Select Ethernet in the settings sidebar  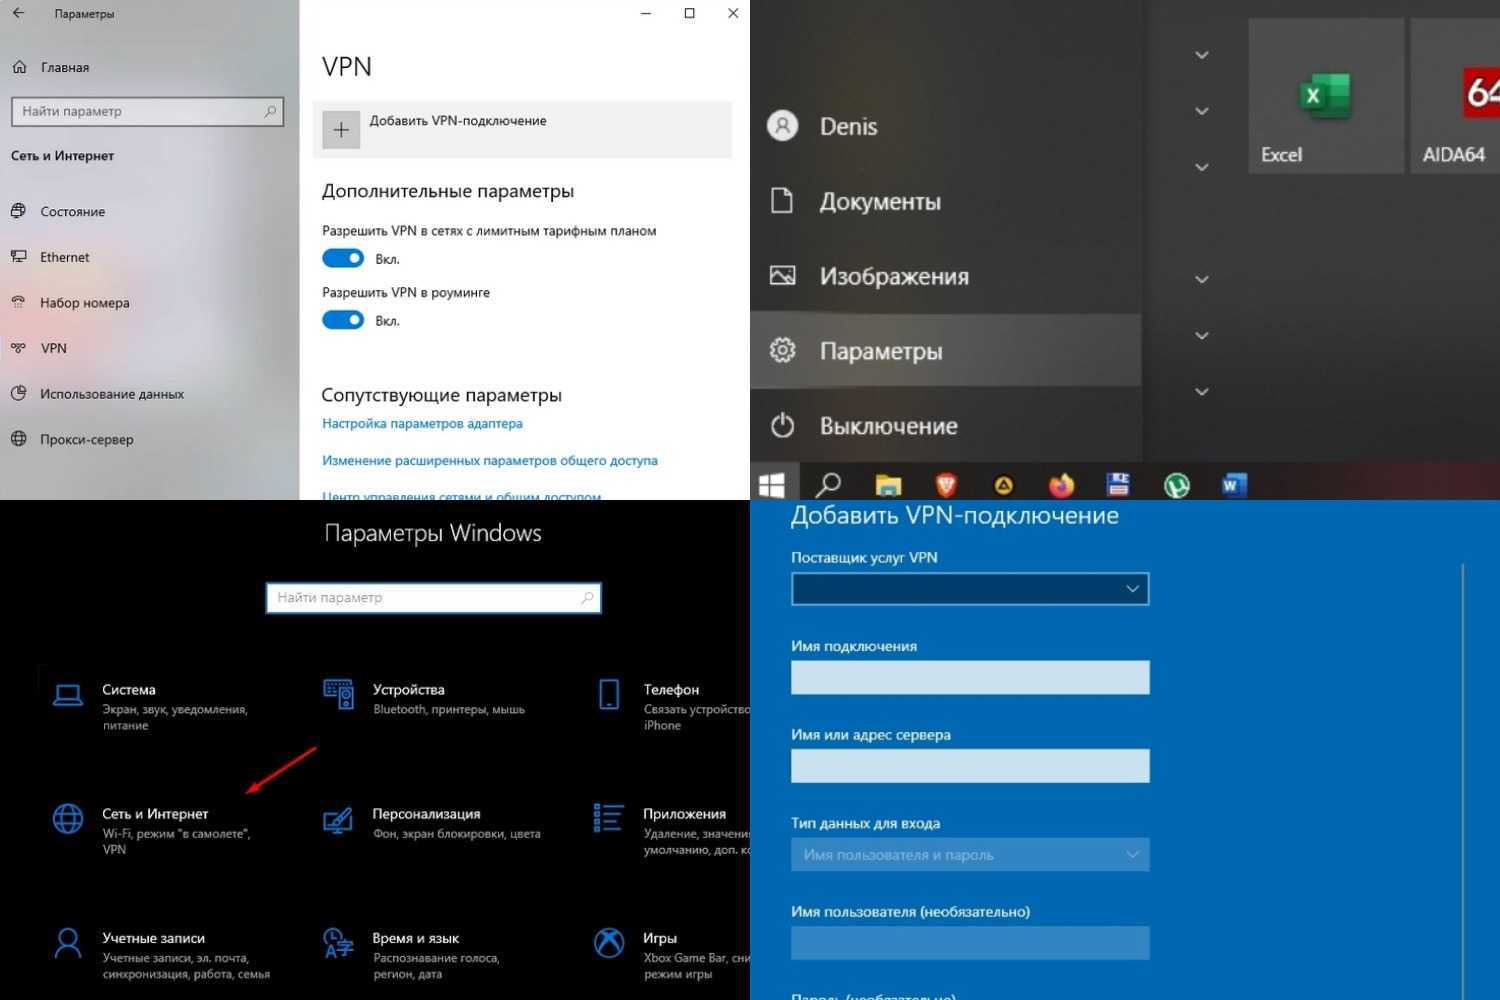pyautogui.click(x=65, y=257)
